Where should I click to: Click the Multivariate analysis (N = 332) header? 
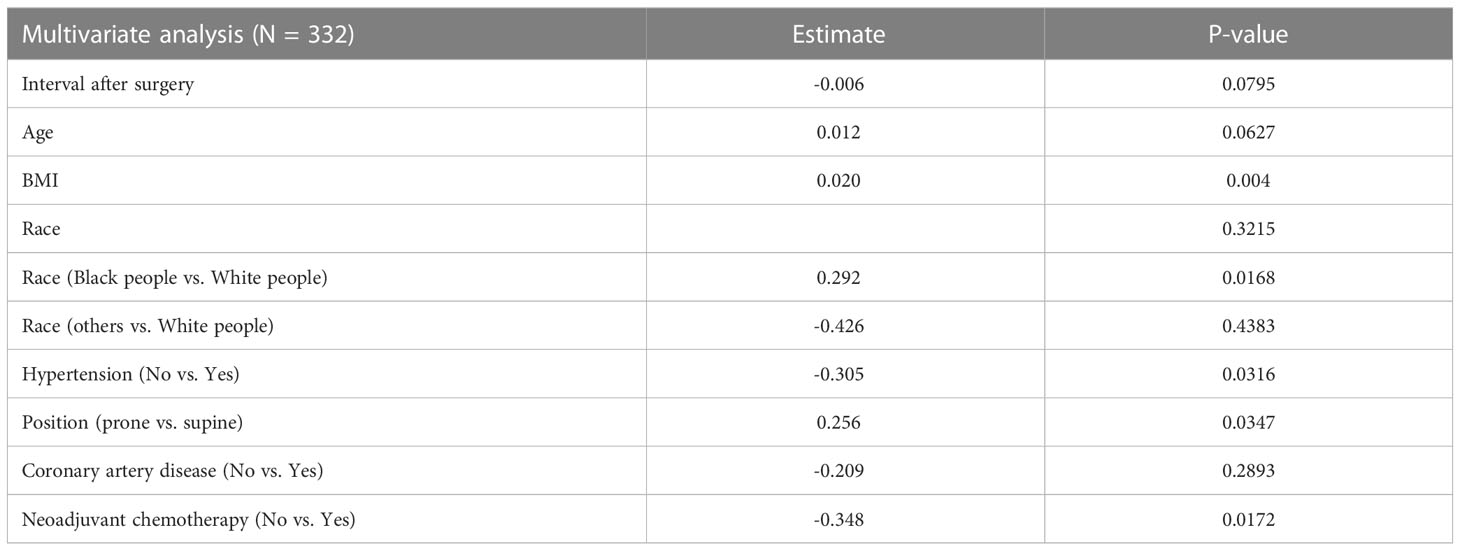pos(187,34)
